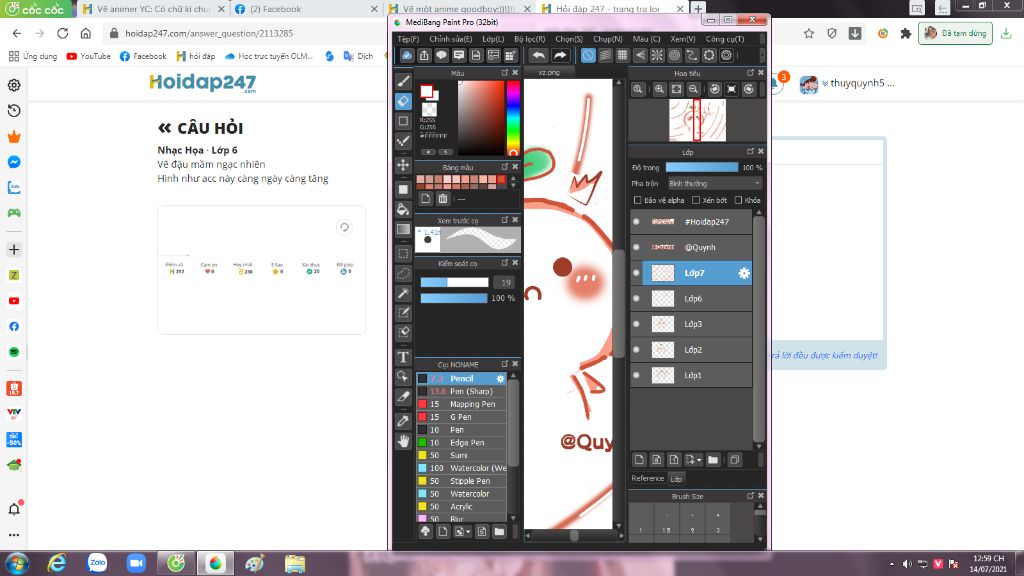Select the Move tool with four arrows
The image size is (1024, 576).
(x=404, y=165)
